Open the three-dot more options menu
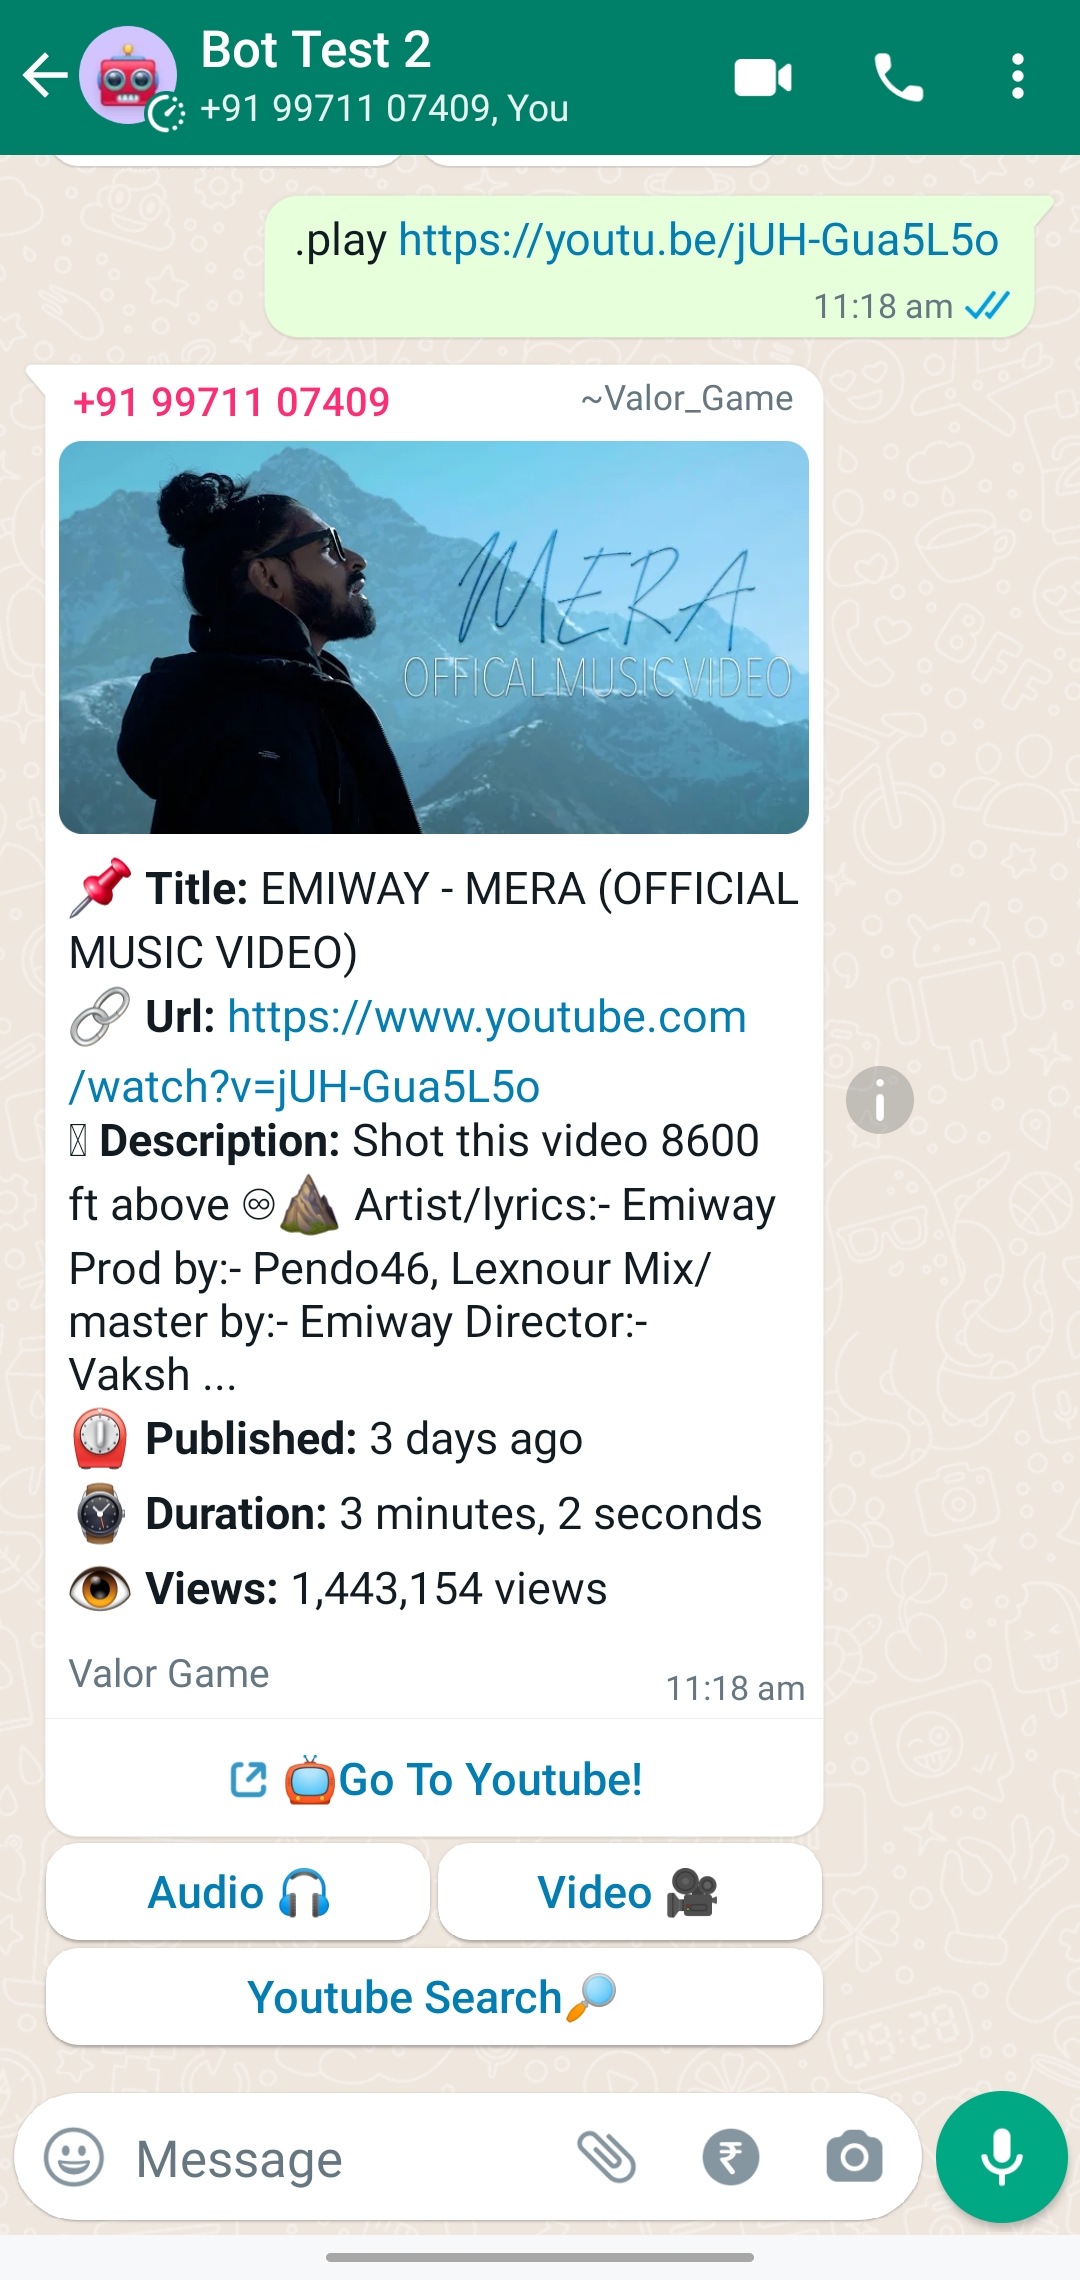Viewport: 1080px width, 2280px height. (x=1017, y=77)
